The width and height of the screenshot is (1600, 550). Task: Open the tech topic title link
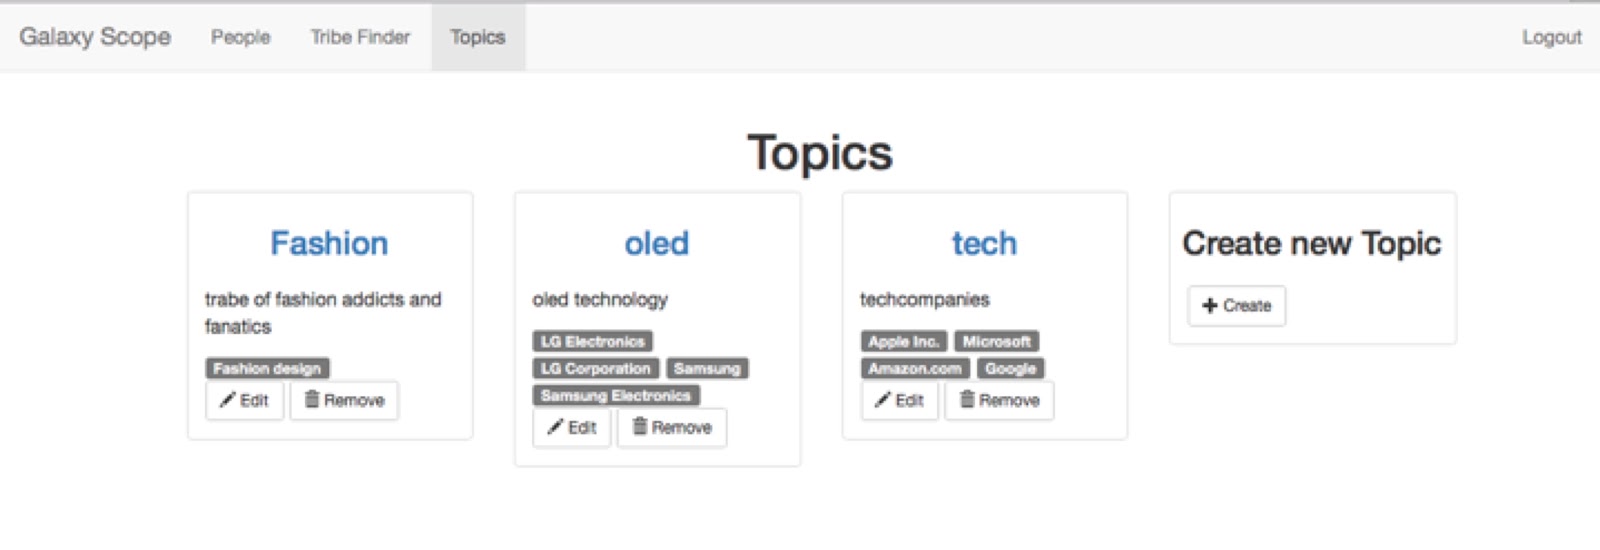pyautogui.click(x=984, y=243)
